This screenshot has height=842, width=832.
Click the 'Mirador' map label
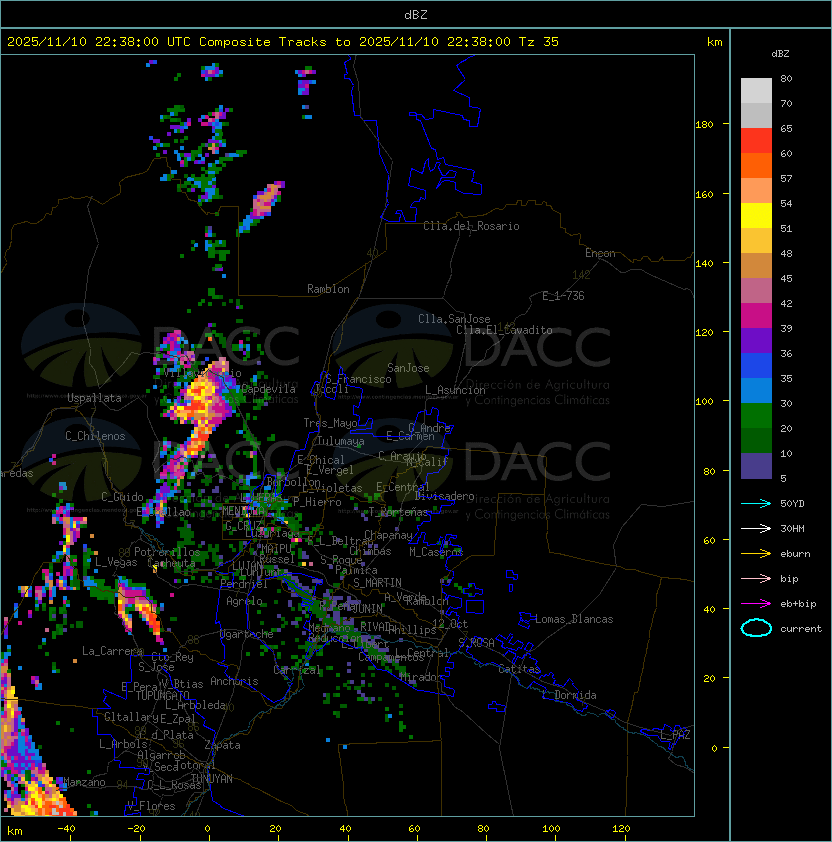[421, 677]
